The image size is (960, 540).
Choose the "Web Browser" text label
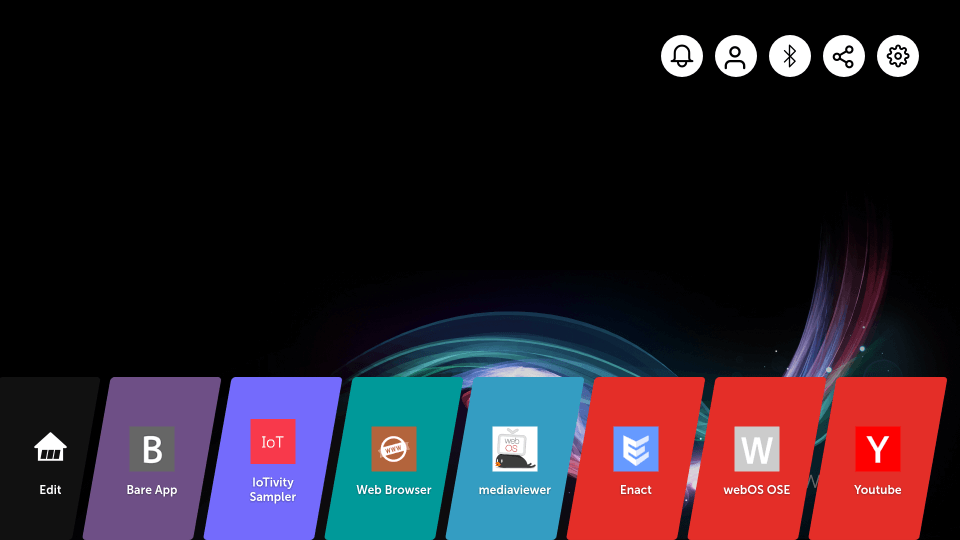click(x=394, y=490)
